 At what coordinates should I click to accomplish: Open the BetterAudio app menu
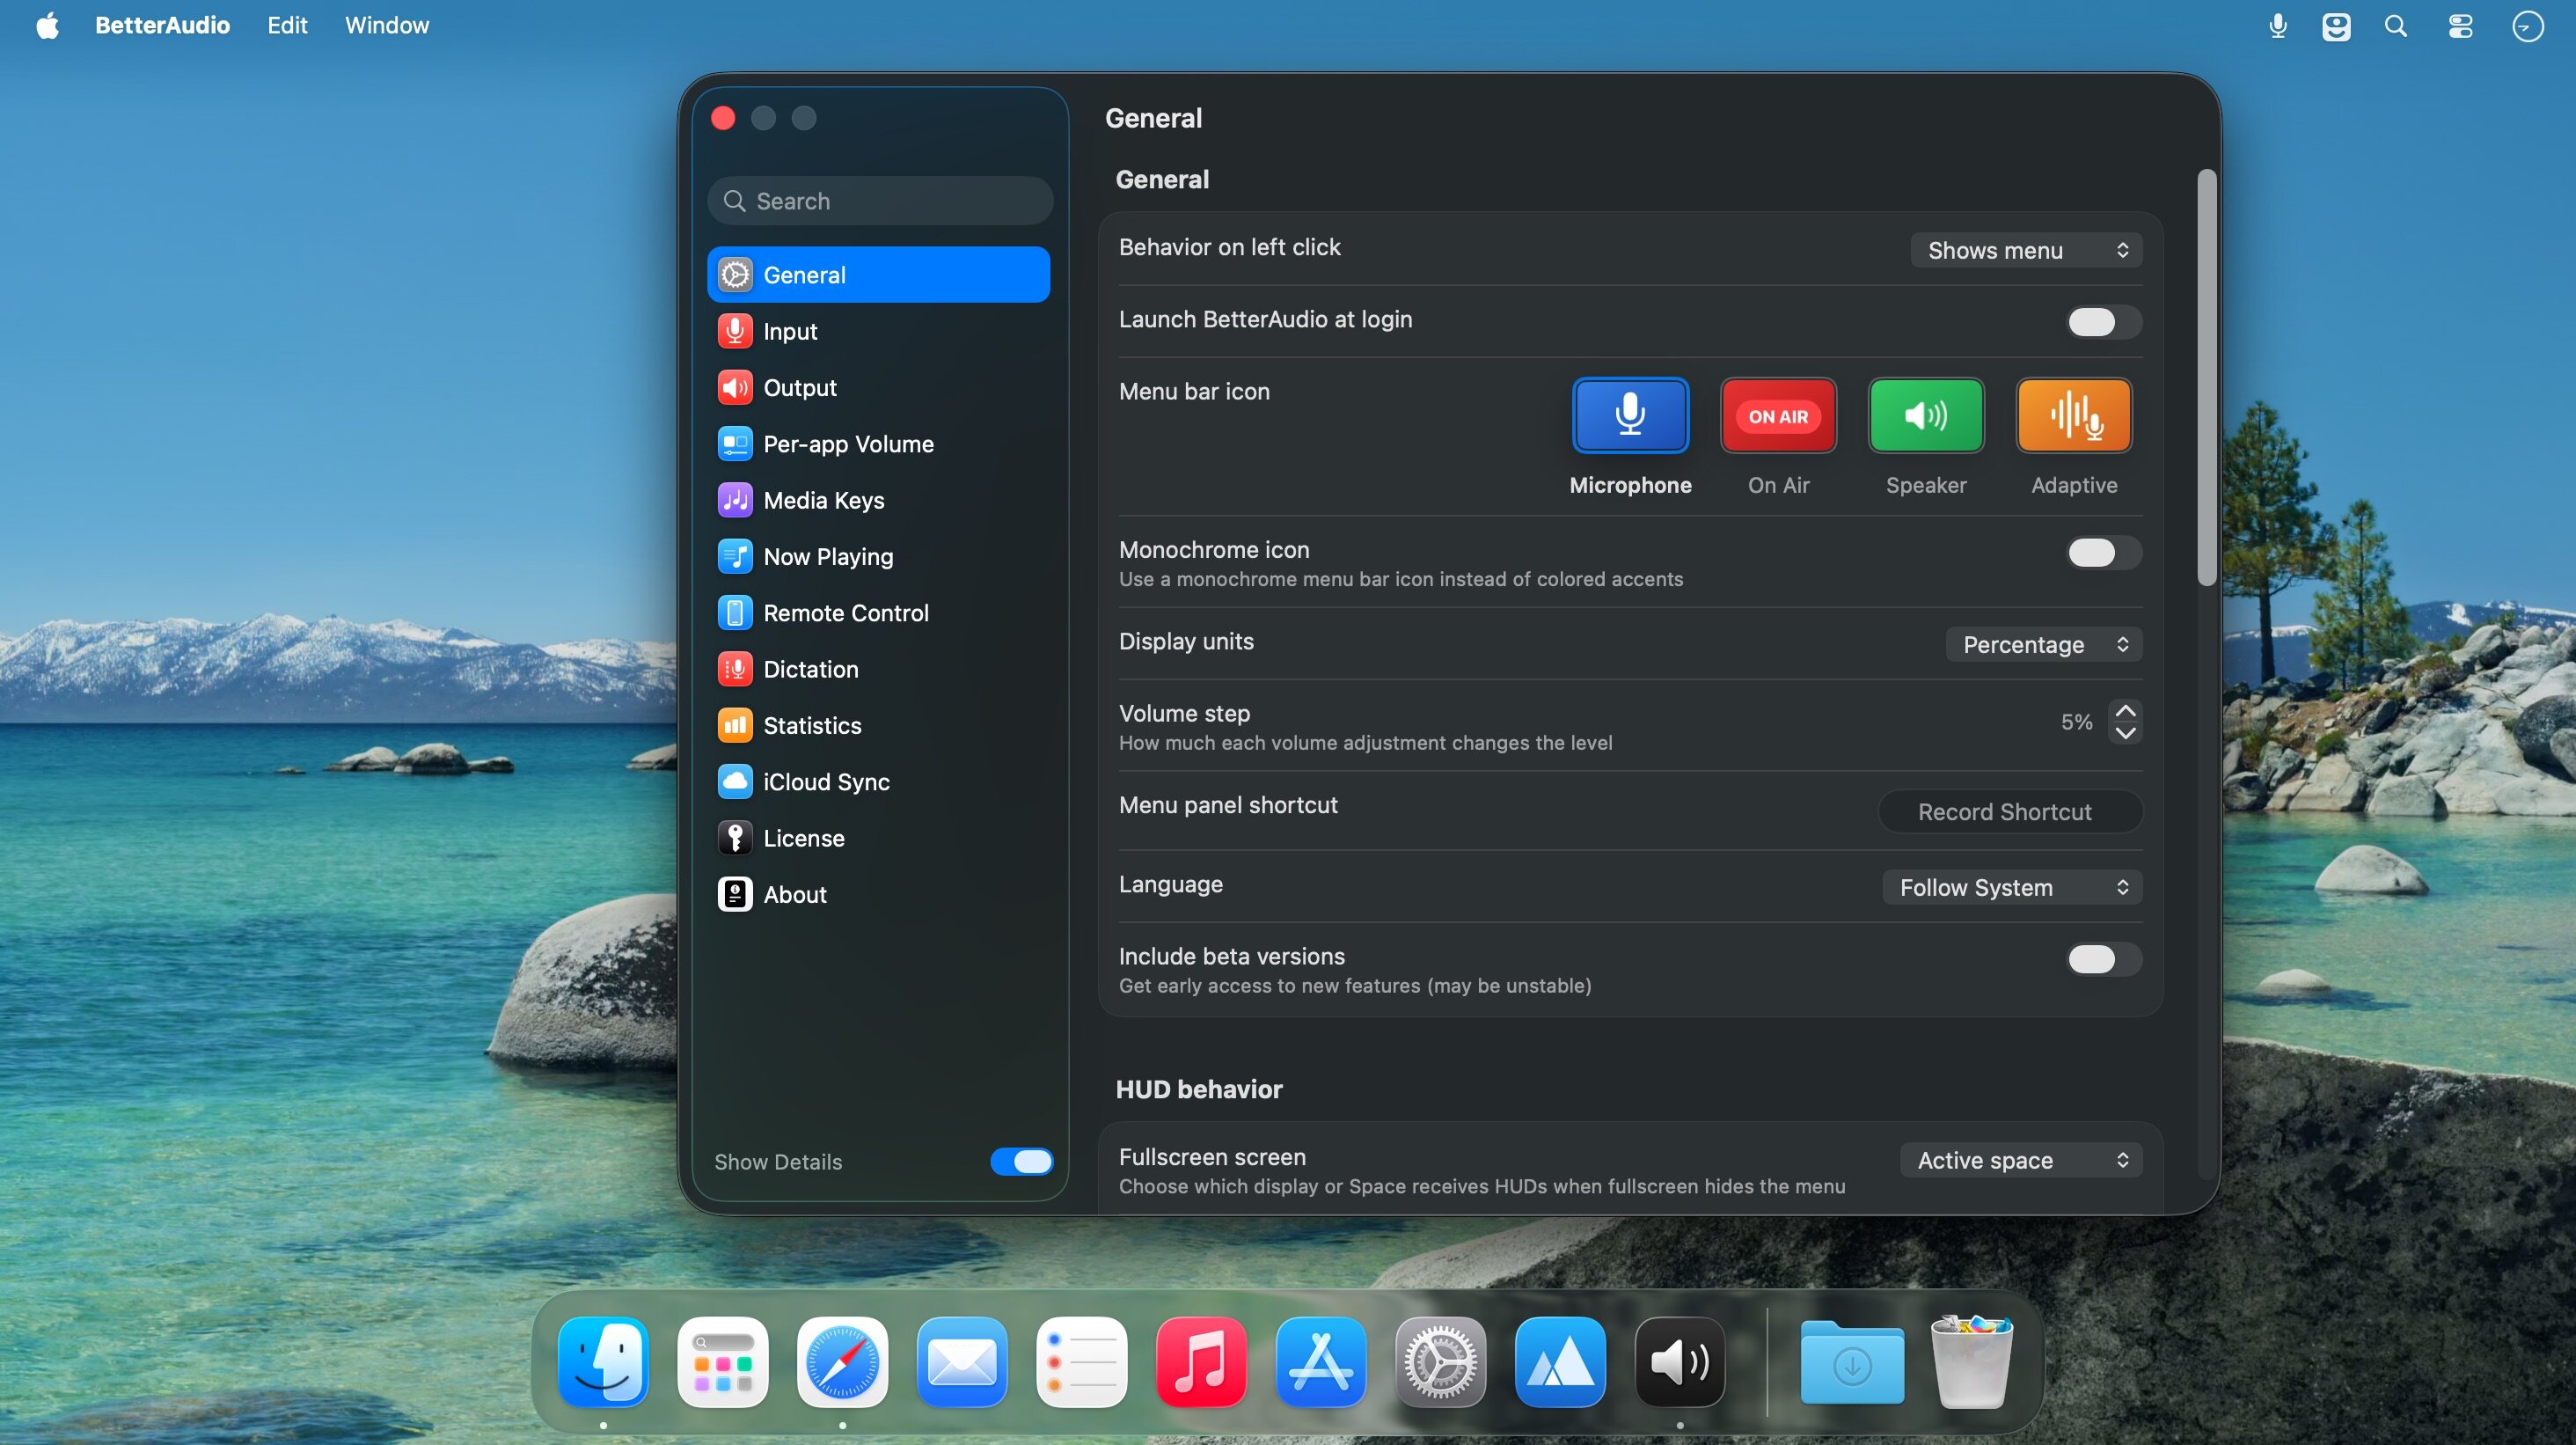pos(162,25)
